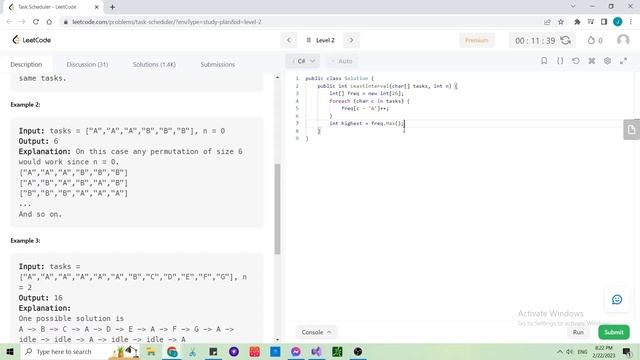Switch to the Submissions tab

pyautogui.click(x=218, y=64)
